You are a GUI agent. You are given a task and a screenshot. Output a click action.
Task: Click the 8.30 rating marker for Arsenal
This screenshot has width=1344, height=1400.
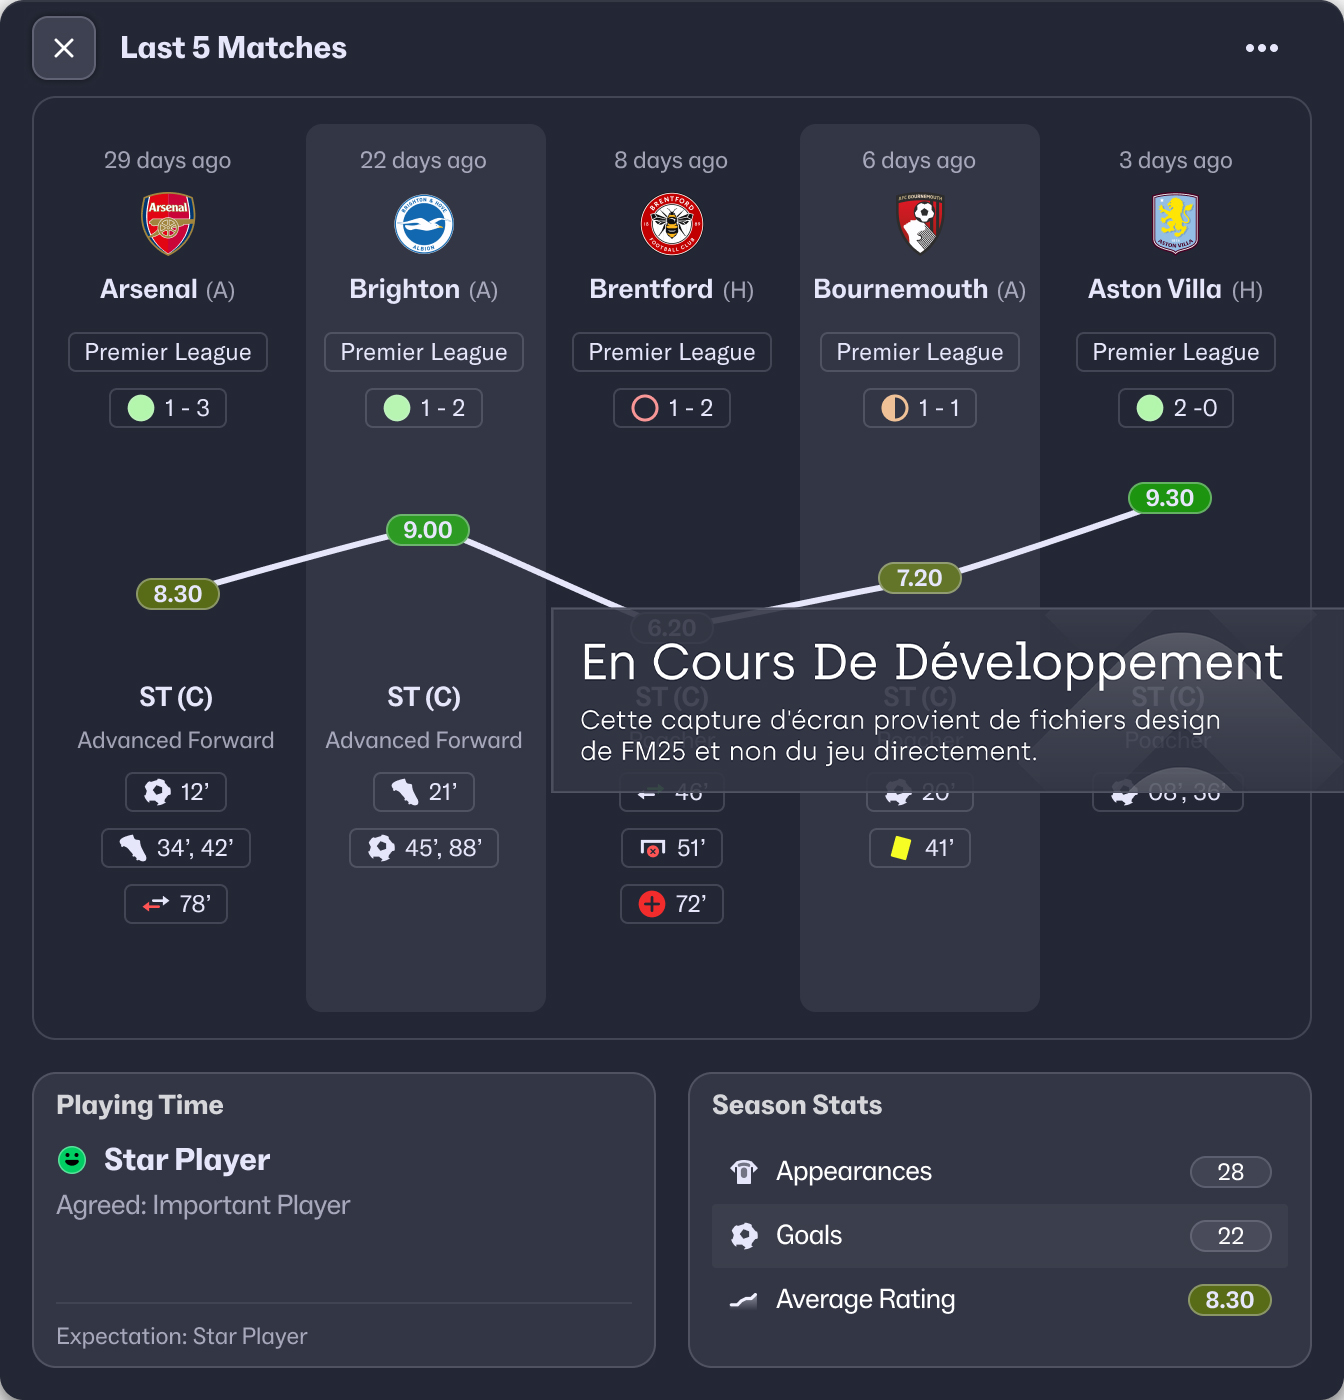point(177,594)
